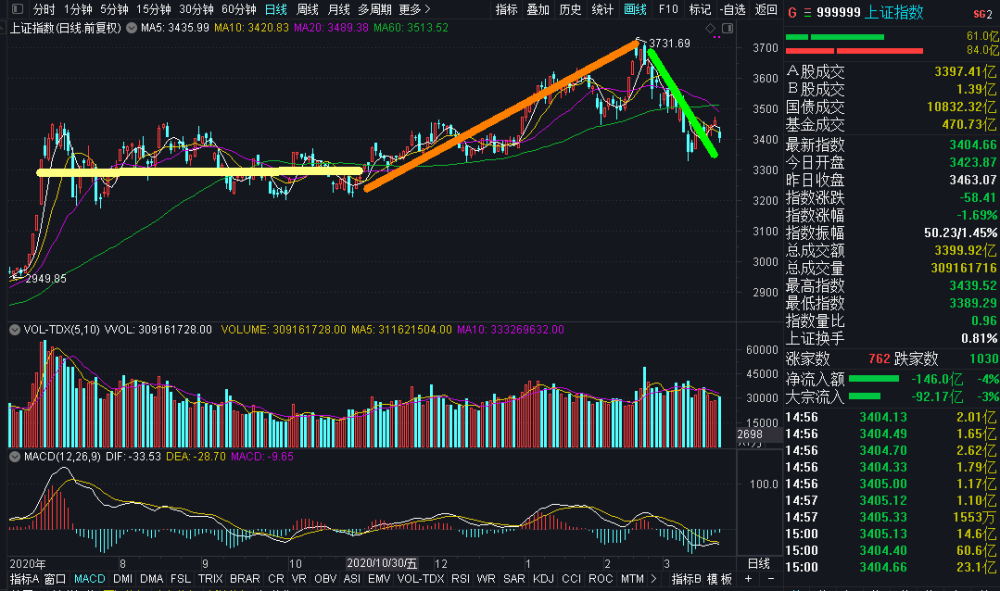Screen dimensions: 1000x591
Task: Click the layout icon left of 分时
Action: click(x=18, y=10)
